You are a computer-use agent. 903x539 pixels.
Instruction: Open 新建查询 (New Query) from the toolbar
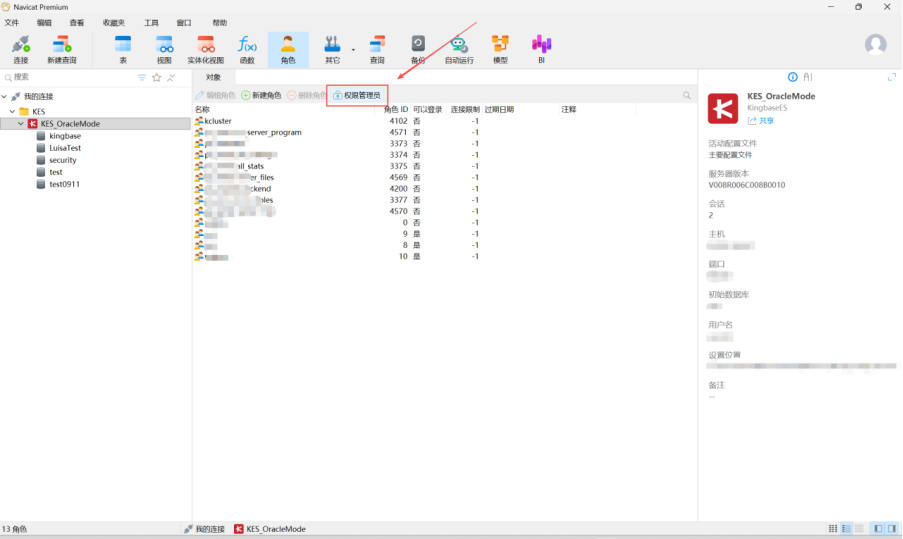point(61,46)
